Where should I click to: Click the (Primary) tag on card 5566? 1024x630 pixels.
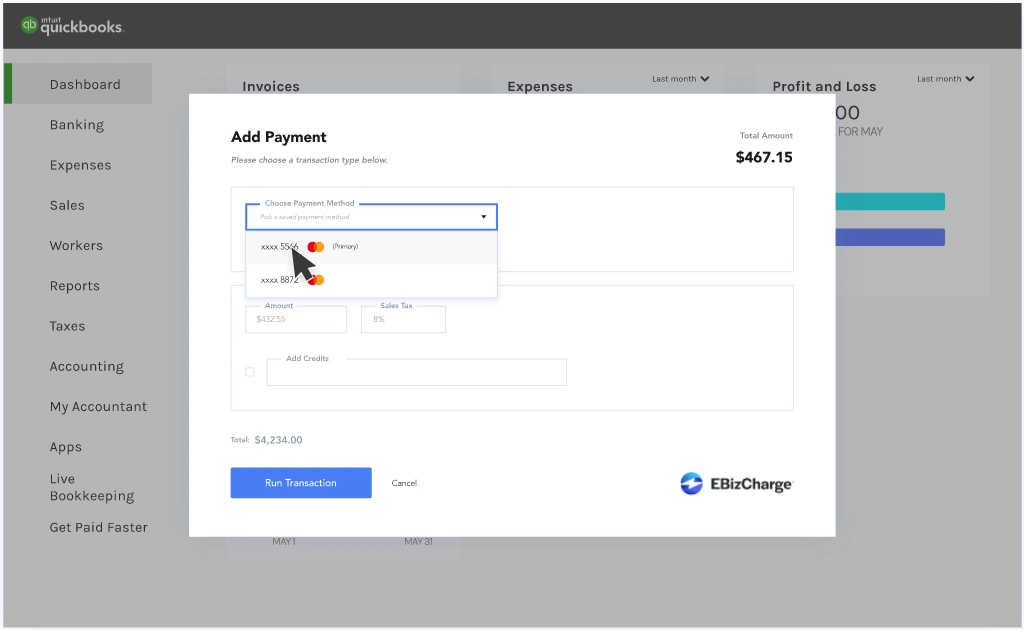click(345, 247)
